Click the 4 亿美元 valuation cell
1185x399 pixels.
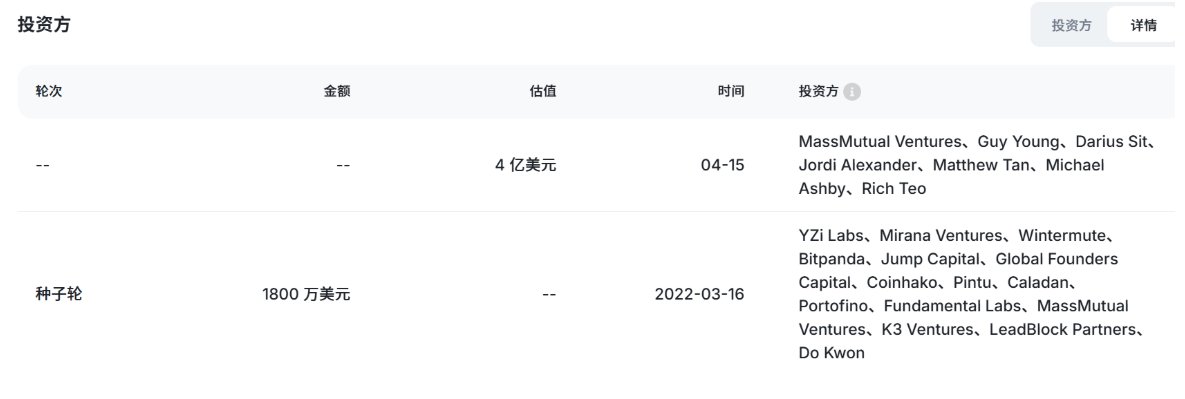tap(526, 165)
